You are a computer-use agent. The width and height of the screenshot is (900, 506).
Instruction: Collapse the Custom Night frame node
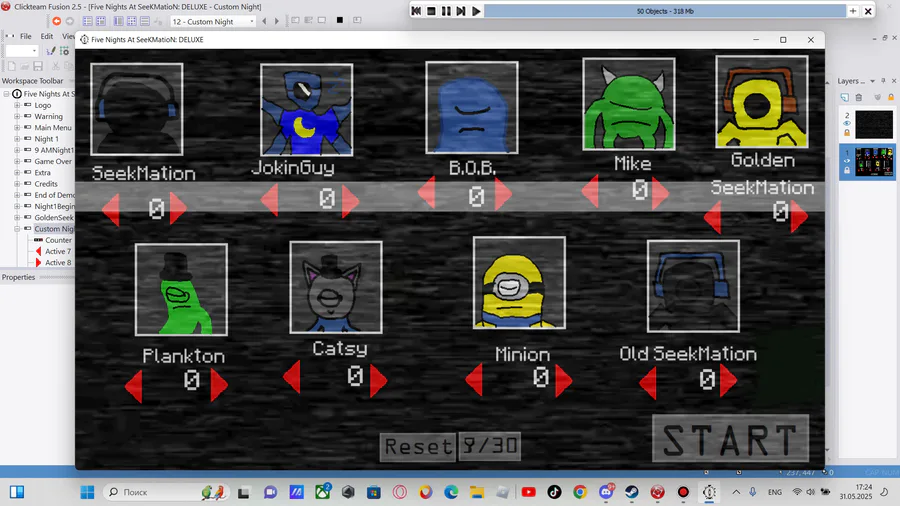point(17,228)
